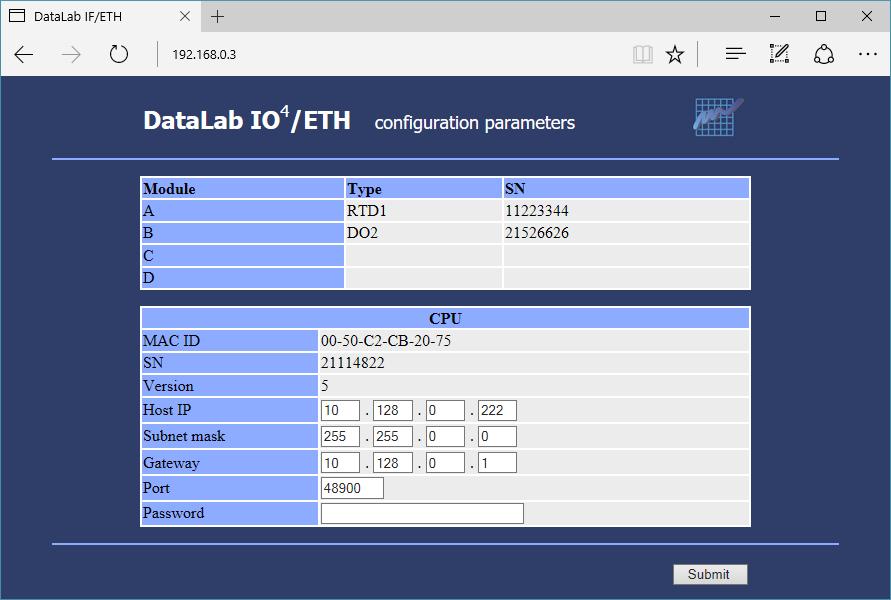Edit the fourth Subnet mask octet
891x600 pixels.
point(497,436)
